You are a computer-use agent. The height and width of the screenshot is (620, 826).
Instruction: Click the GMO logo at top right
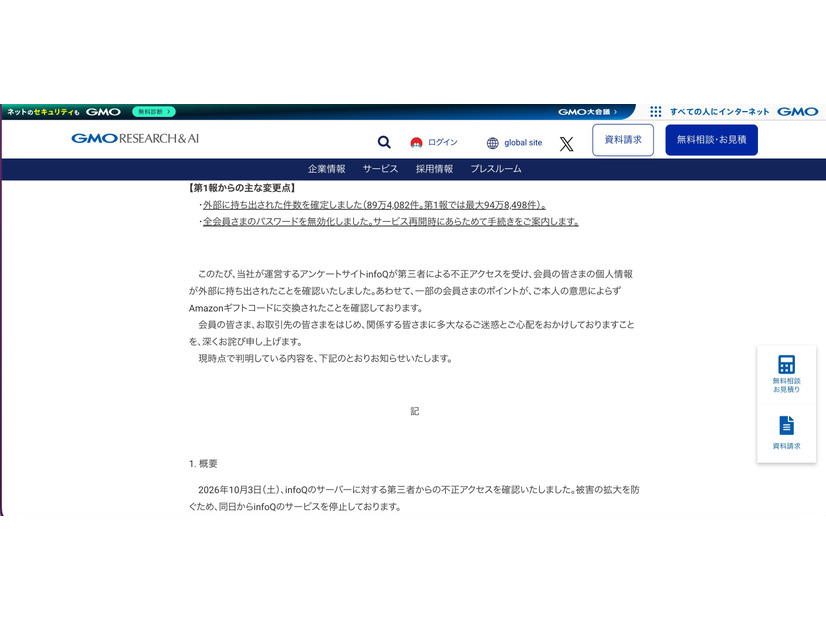(798, 112)
